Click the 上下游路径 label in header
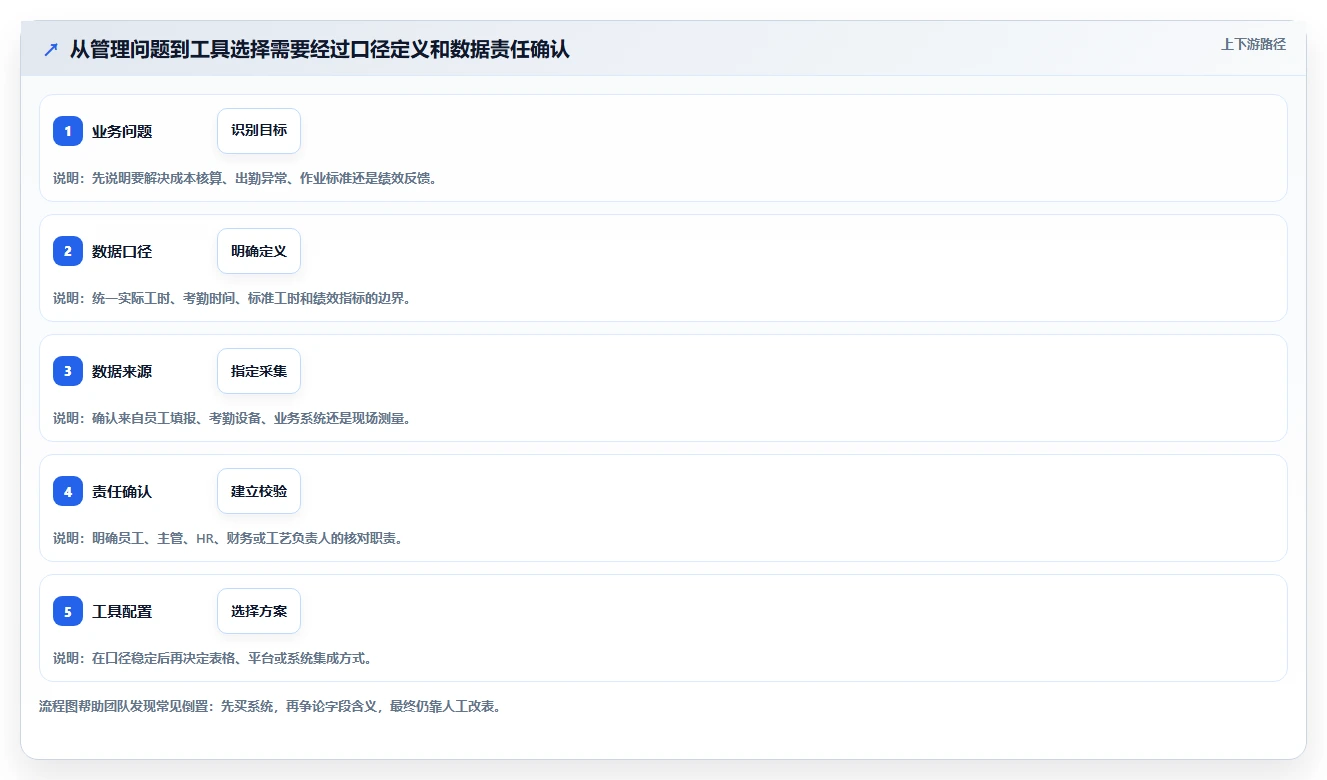The width and height of the screenshot is (1327, 780). [x=1253, y=44]
